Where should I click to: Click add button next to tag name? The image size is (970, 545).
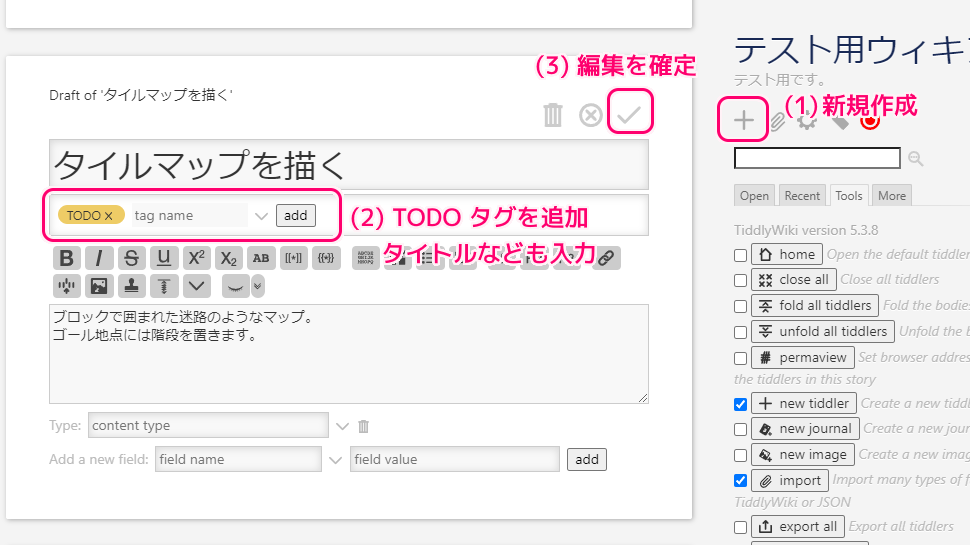(x=296, y=215)
